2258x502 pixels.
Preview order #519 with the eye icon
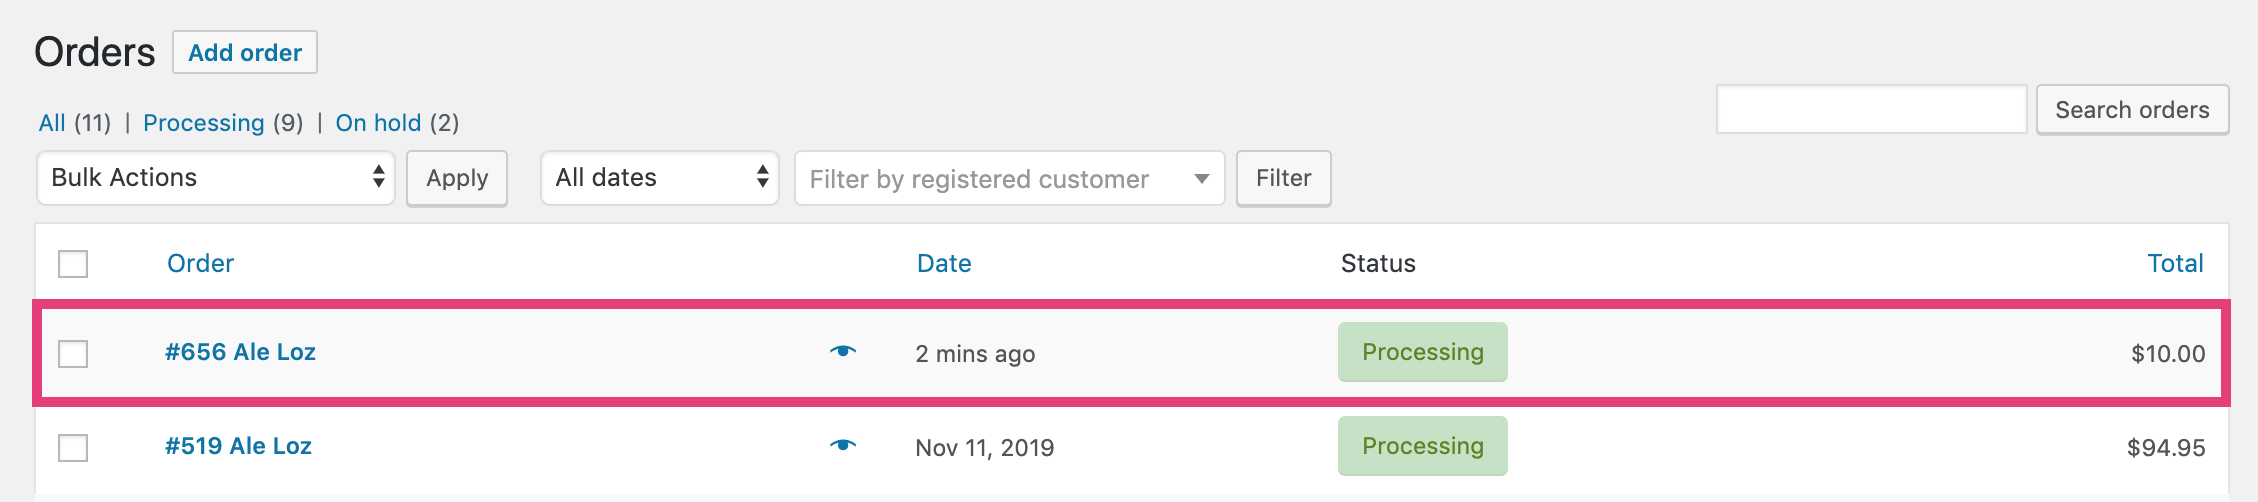843,445
